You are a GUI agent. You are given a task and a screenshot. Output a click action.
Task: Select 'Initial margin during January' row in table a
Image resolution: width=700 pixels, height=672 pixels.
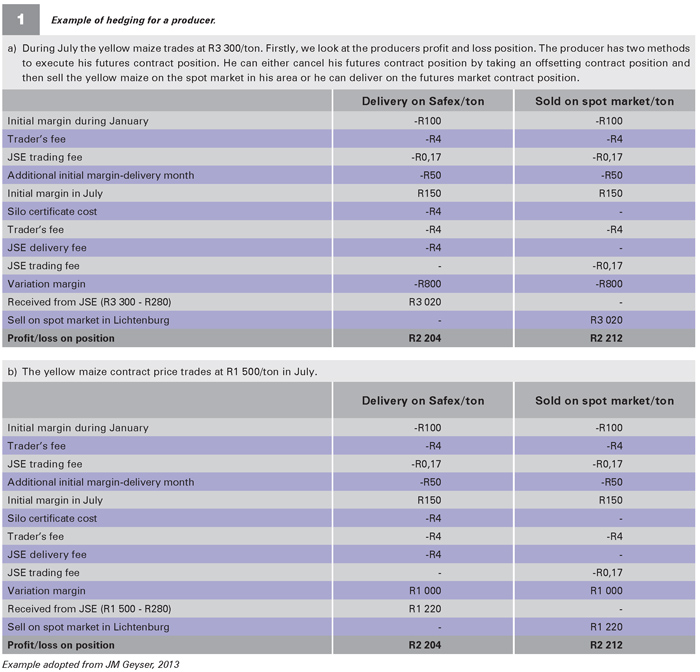348,121
